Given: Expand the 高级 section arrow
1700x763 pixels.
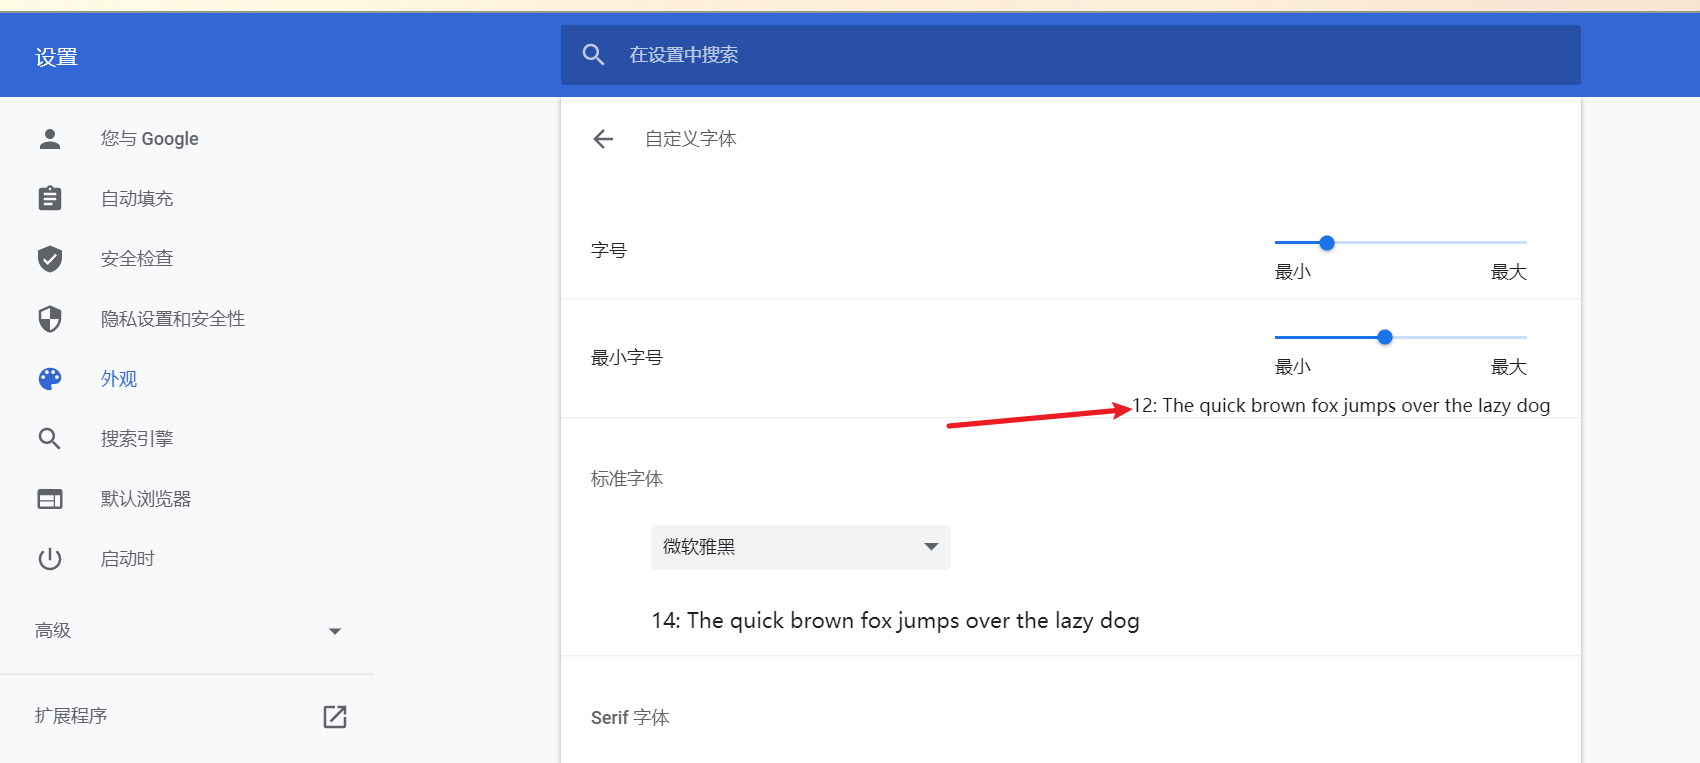Looking at the screenshot, I should (x=335, y=631).
